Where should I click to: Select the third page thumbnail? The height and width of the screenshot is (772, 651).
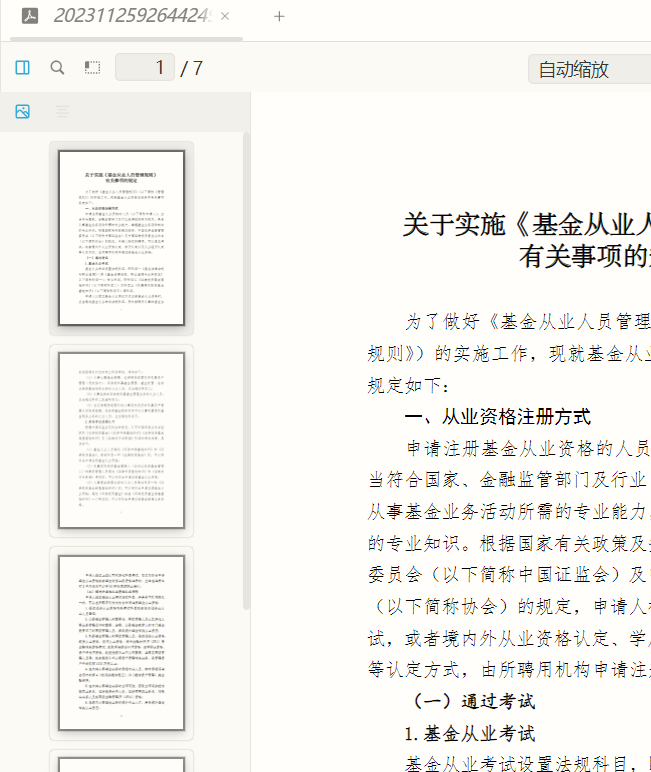coord(122,643)
